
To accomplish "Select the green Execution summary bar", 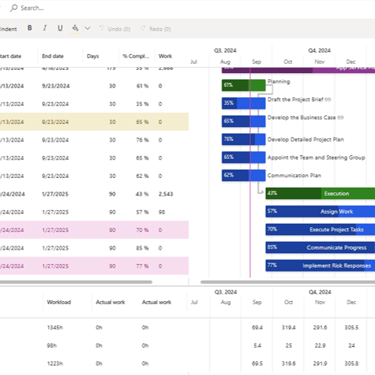I will pos(320,193).
